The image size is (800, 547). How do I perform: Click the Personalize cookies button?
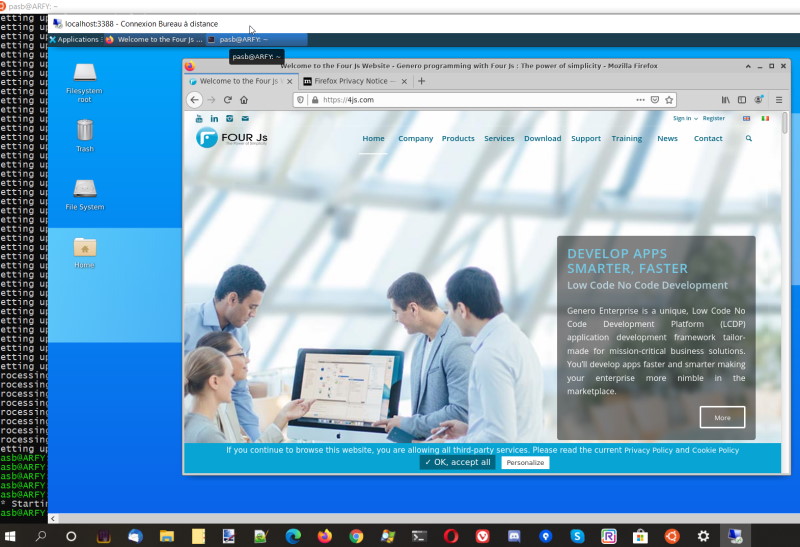pos(525,463)
